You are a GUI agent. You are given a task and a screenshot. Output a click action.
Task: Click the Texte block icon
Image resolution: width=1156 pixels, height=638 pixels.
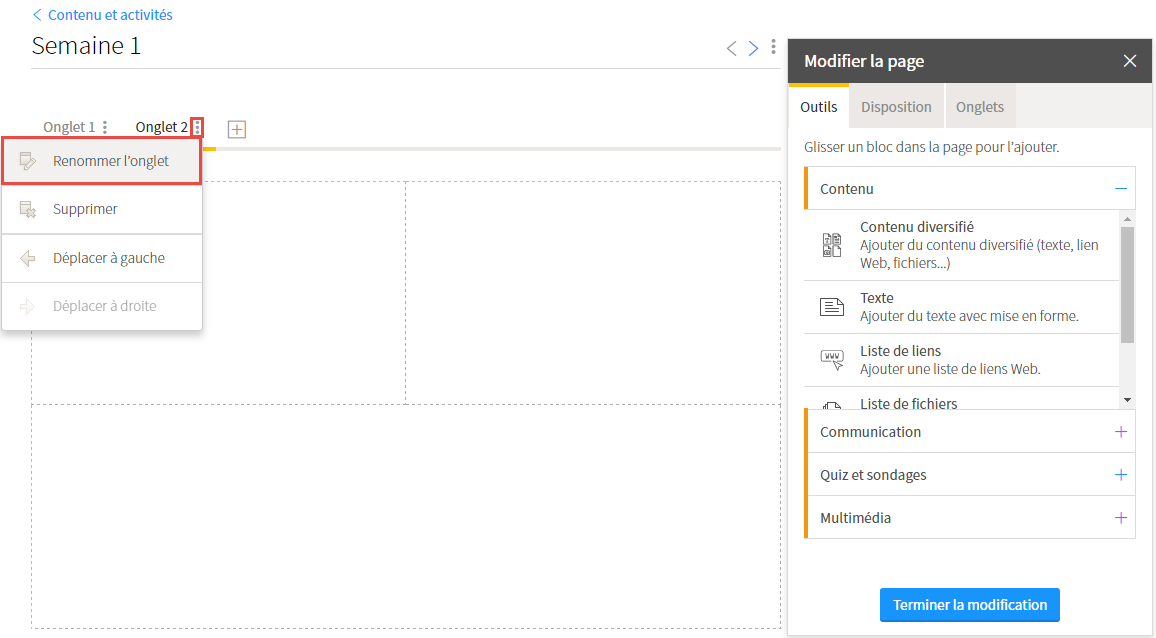click(832, 307)
